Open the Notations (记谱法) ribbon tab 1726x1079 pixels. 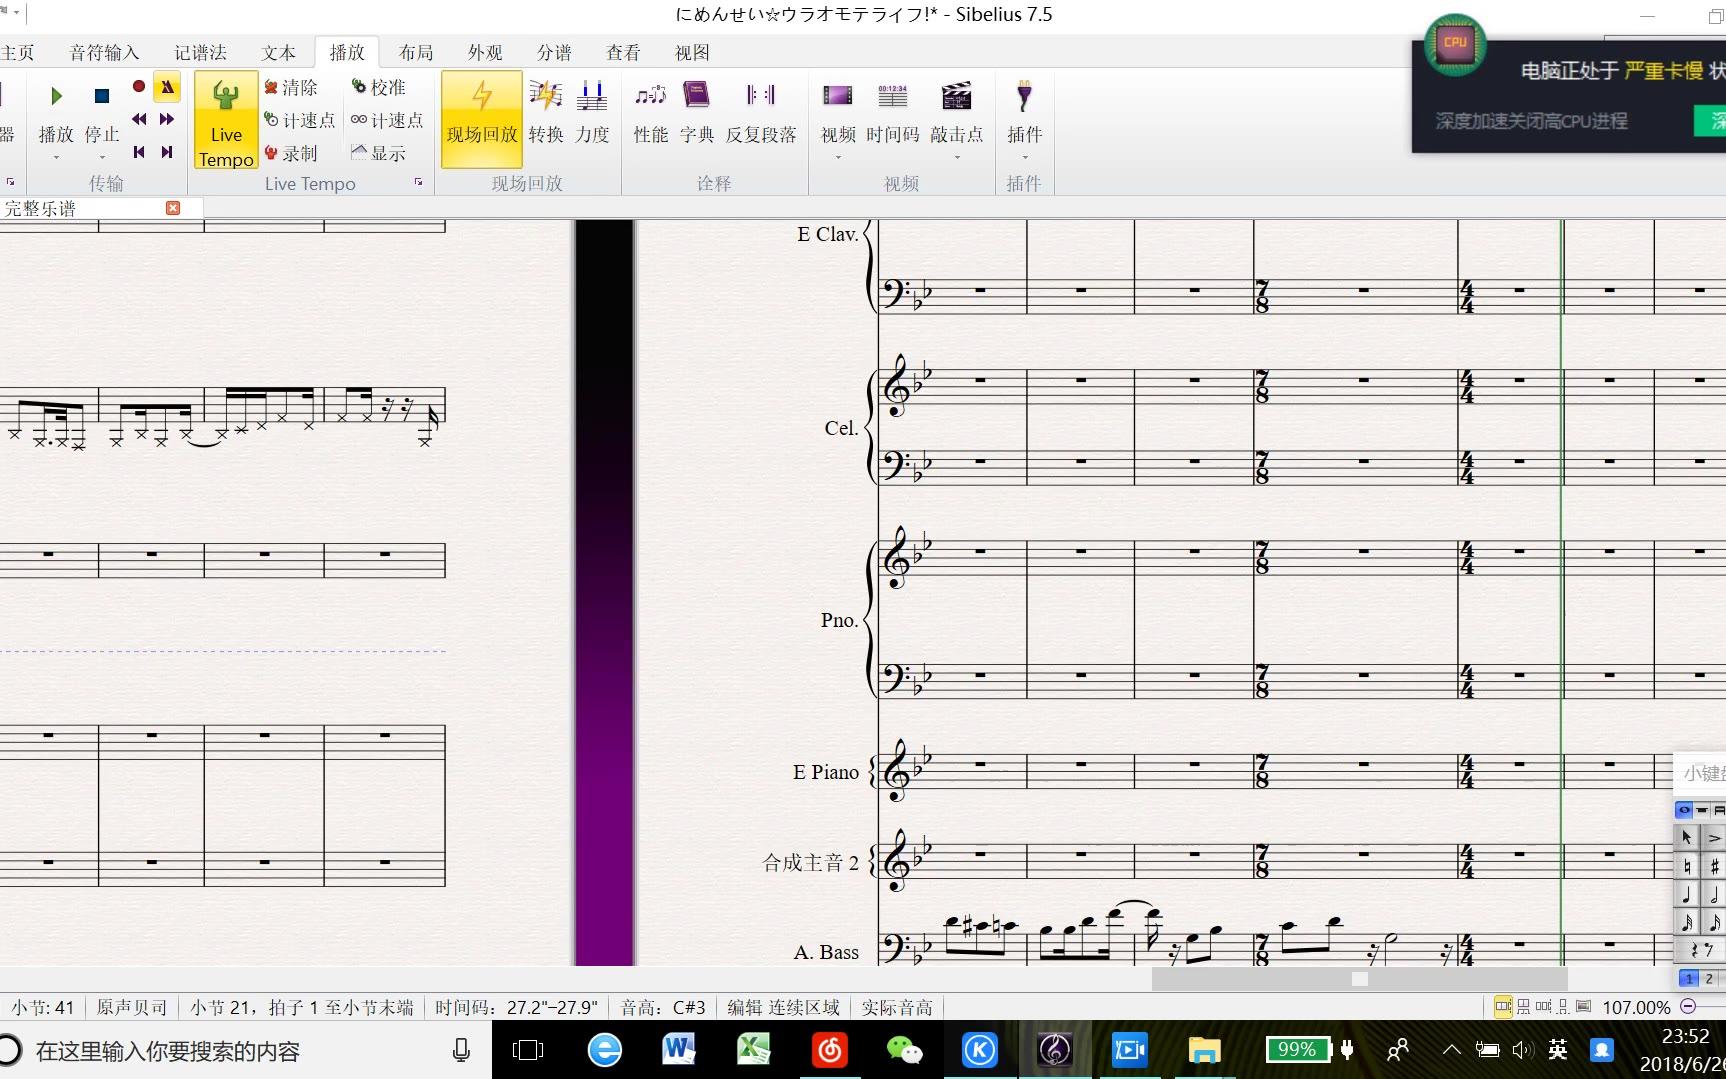[x=200, y=52]
